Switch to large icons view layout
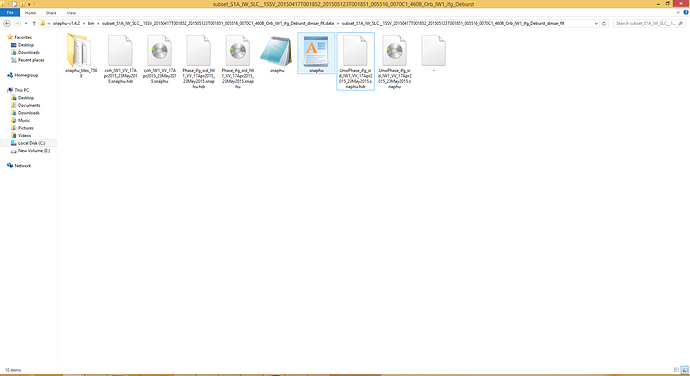Screen dimensions: 690x376 click(684, 370)
